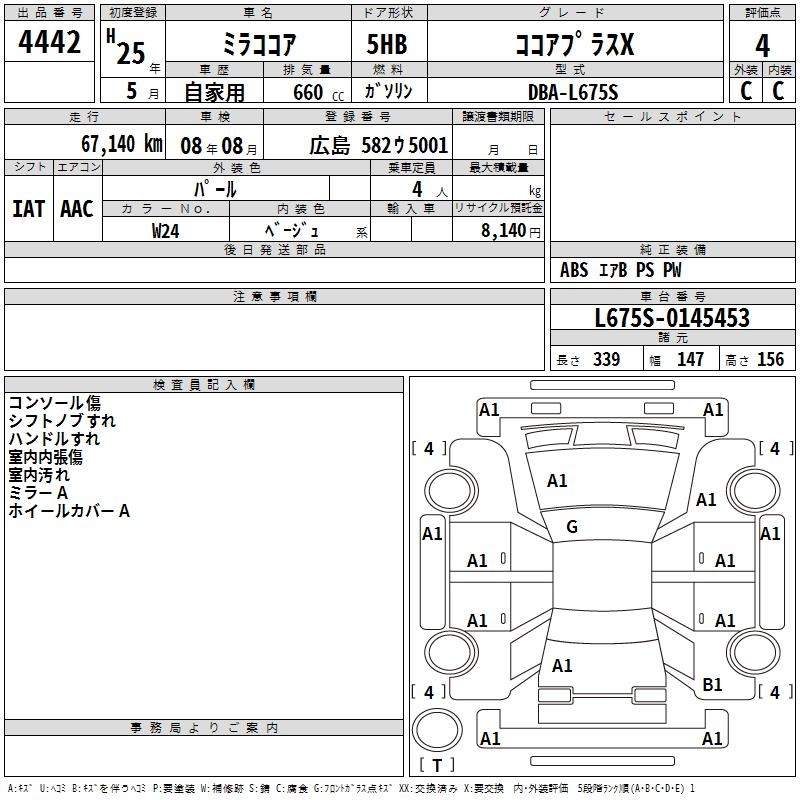
Task: Click the B1 mark on rear fender
Action: coord(712,684)
